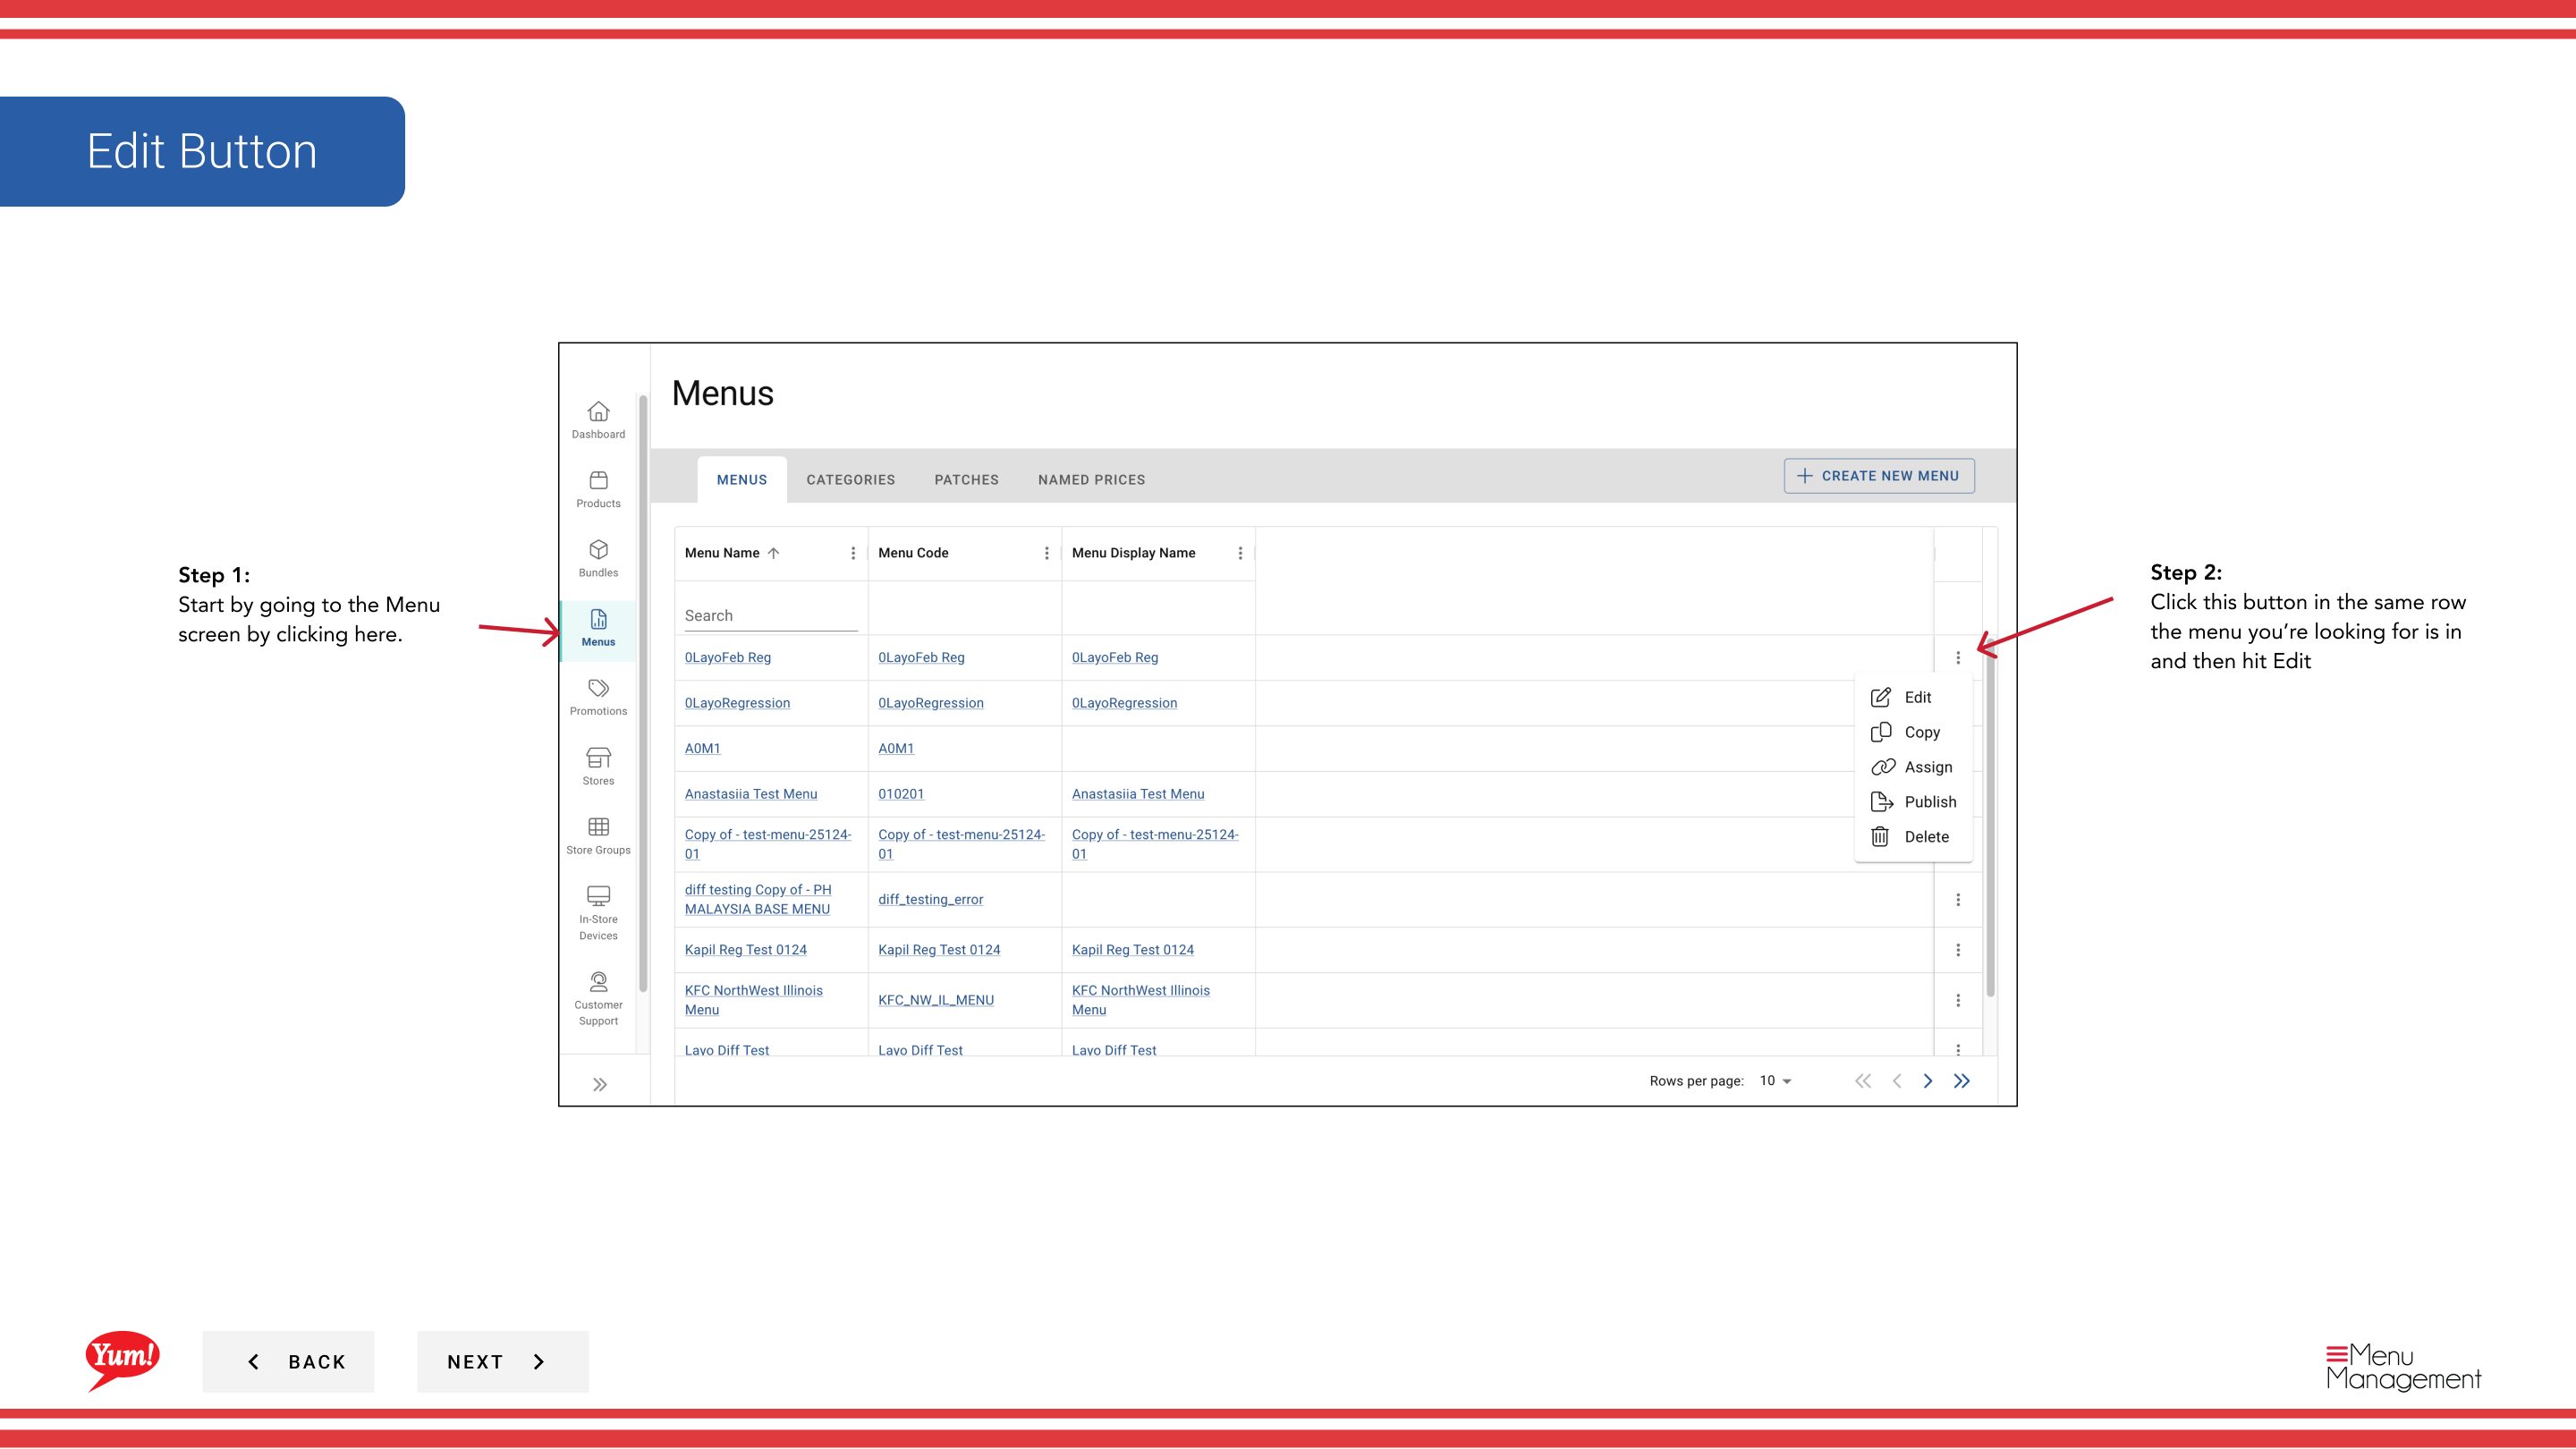Click the Copy icon in context menu
The width and height of the screenshot is (2576, 1449).
click(1880, 732)
